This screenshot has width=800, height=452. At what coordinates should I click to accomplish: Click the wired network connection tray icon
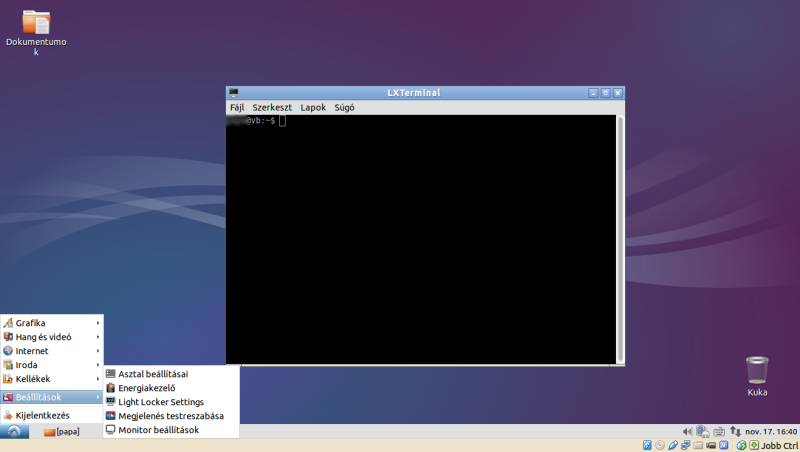(703, 432)
